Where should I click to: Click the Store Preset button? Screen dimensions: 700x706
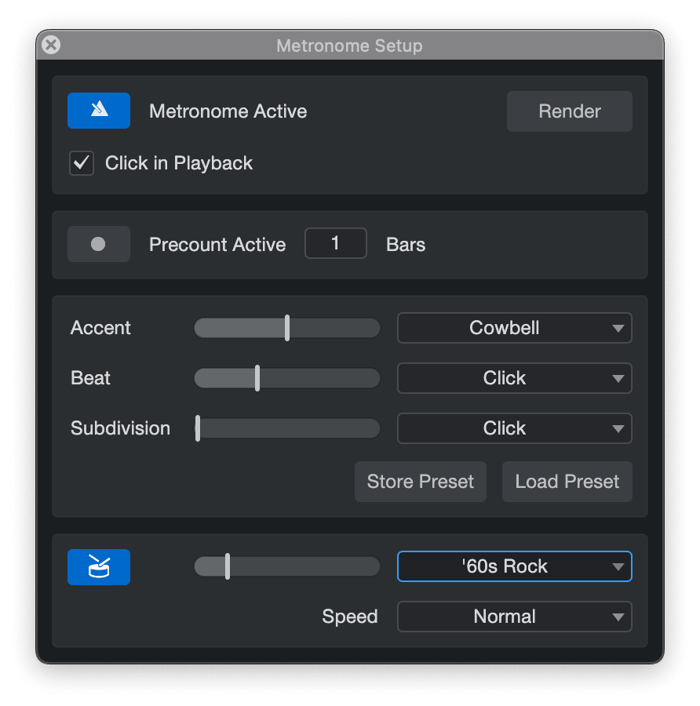[420, 482]
